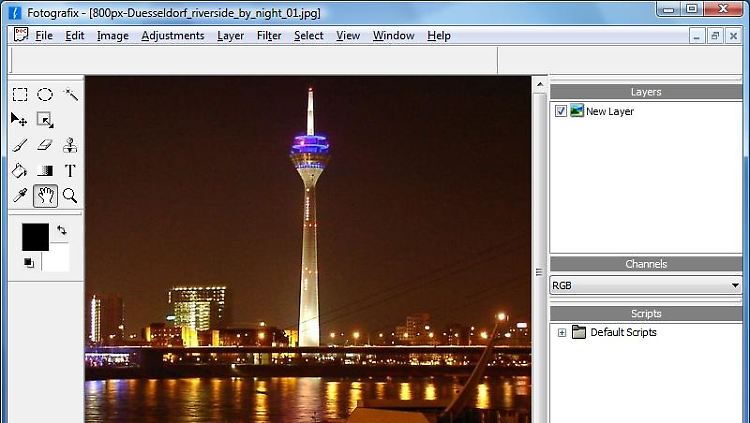Toggle visibility checkbox of New Layer
This screenshot has width=750, height=423.
click(561, 111)
